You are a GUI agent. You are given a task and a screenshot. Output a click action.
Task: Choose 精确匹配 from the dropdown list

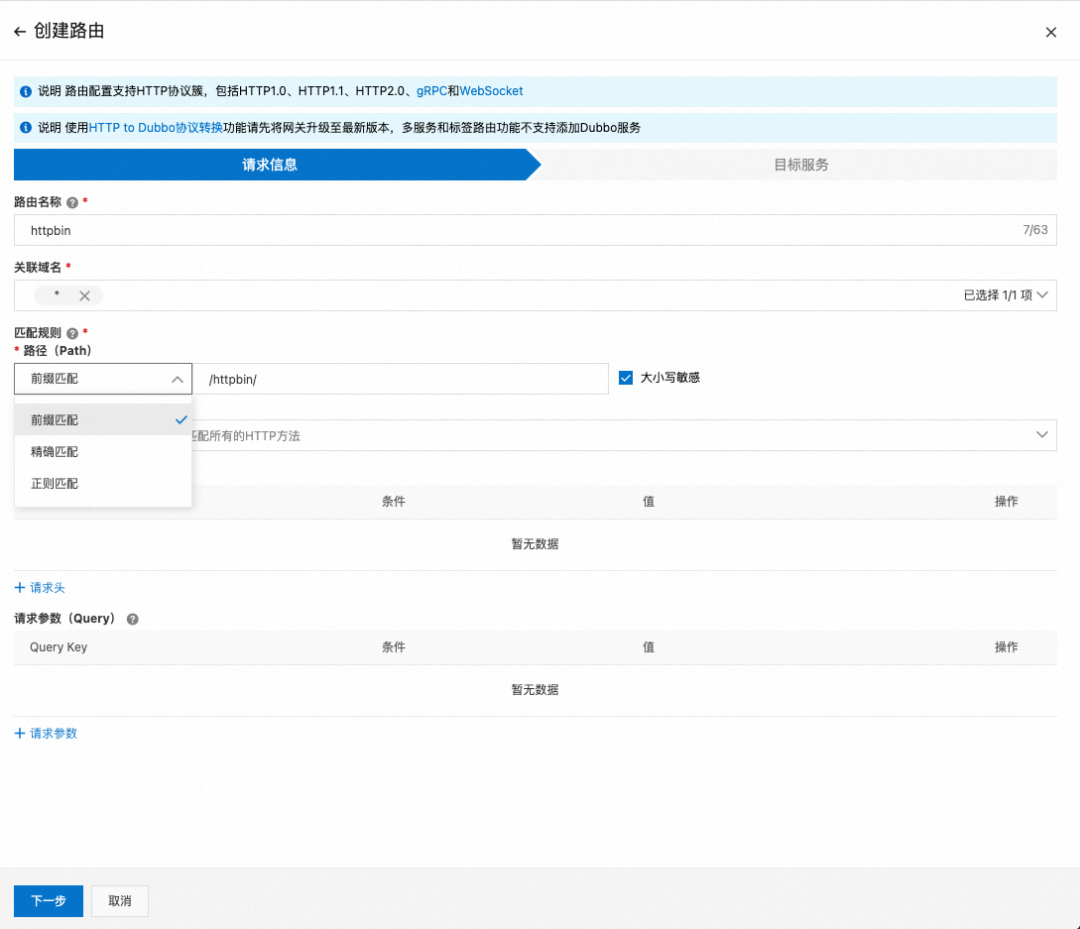(x=103, y=452)
